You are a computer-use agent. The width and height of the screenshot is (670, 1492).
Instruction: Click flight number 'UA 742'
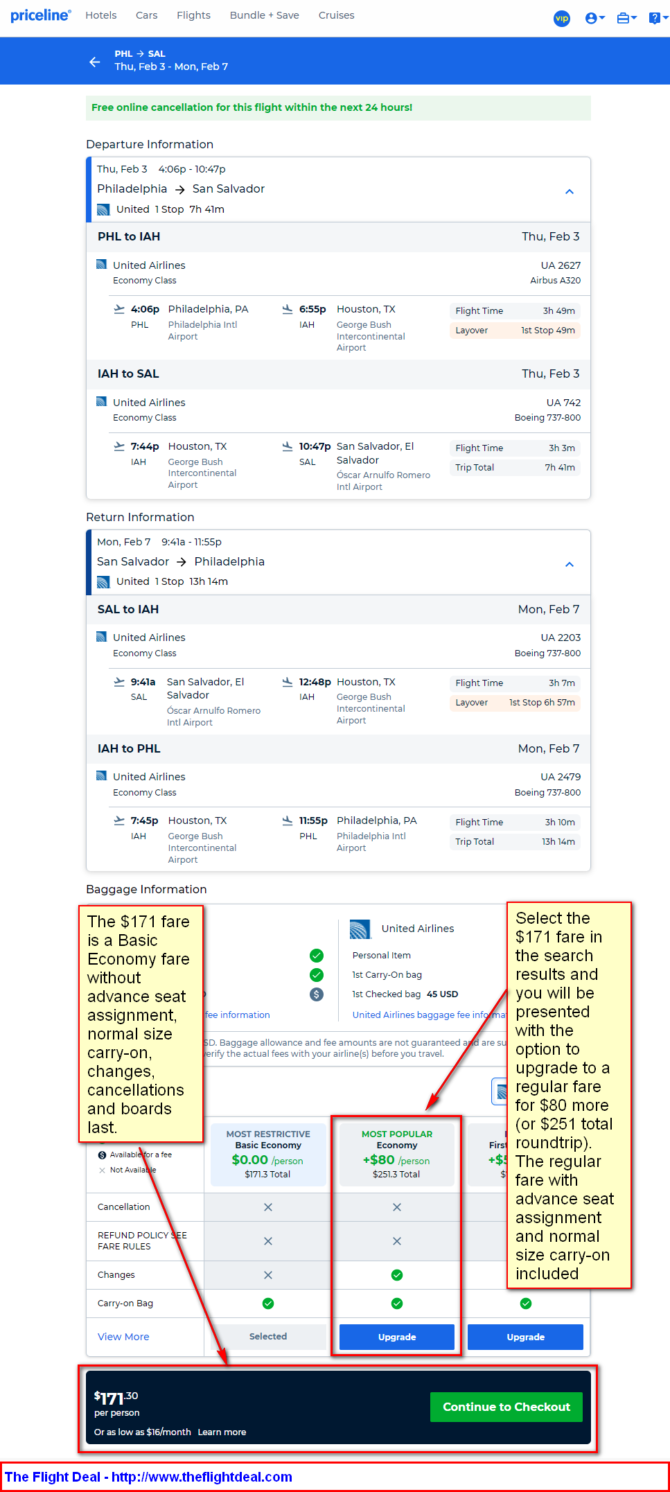563,402
